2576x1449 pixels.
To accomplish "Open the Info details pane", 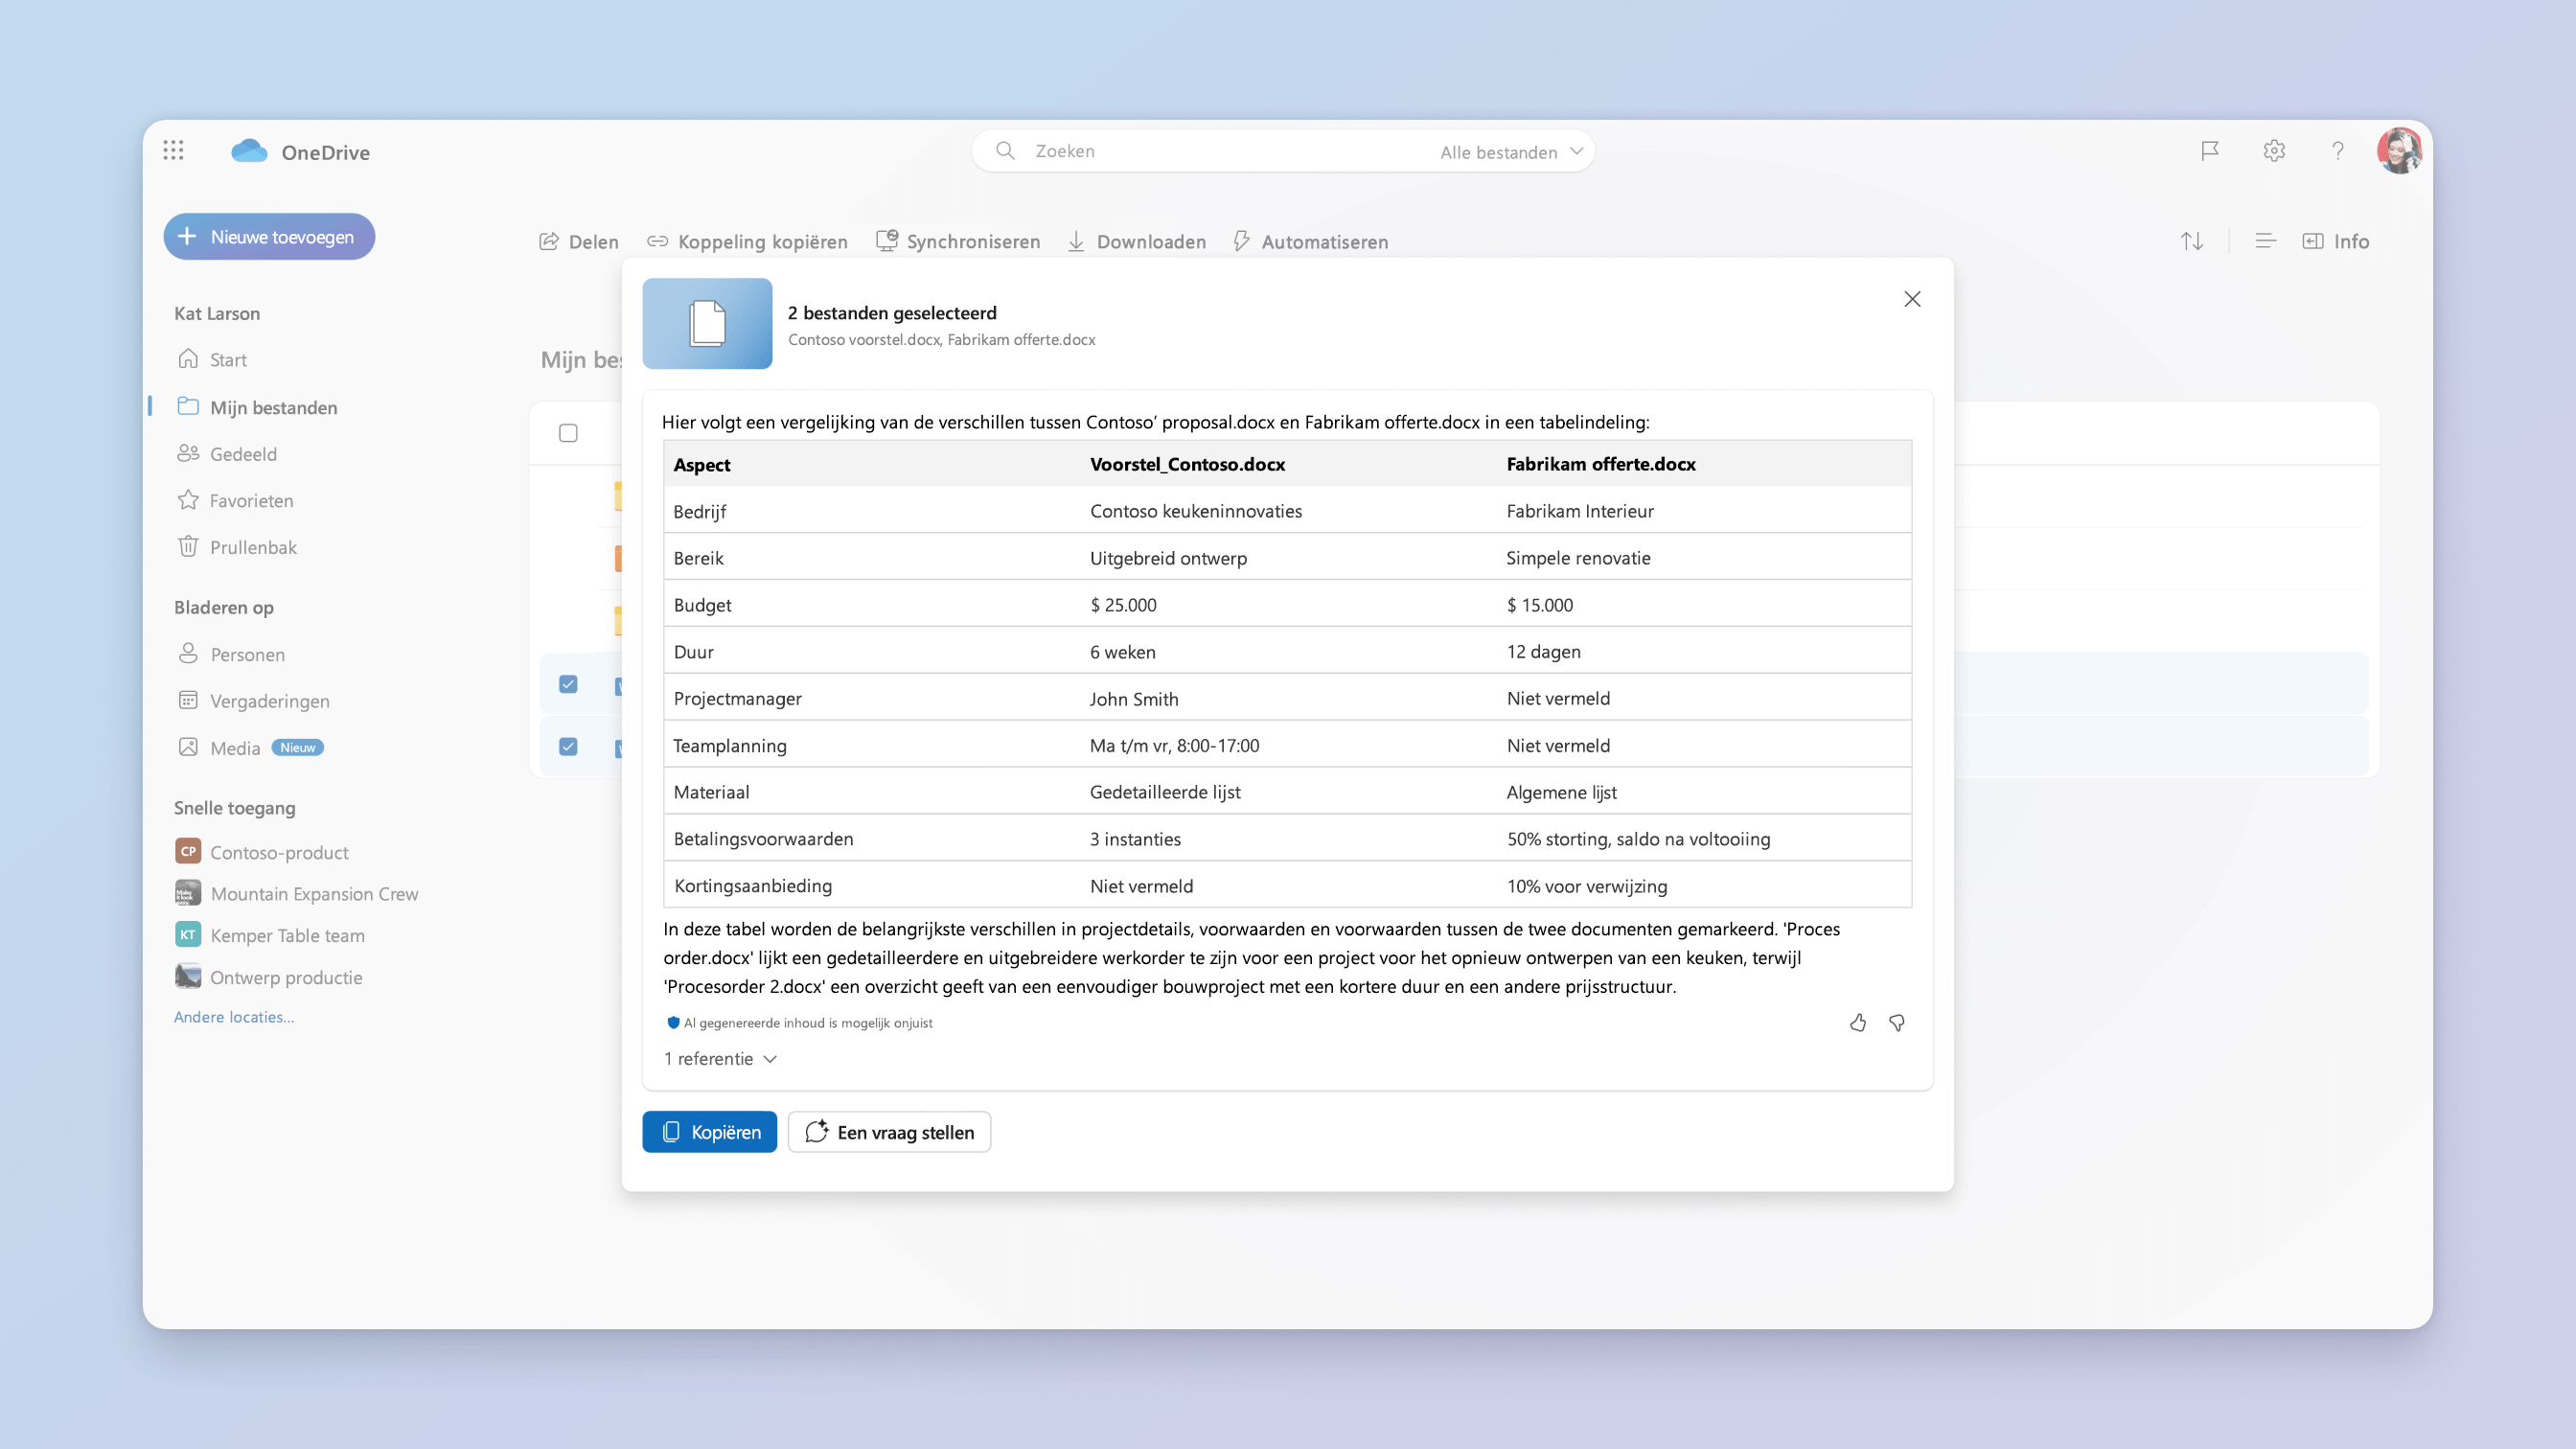I will click(2336, 241).
